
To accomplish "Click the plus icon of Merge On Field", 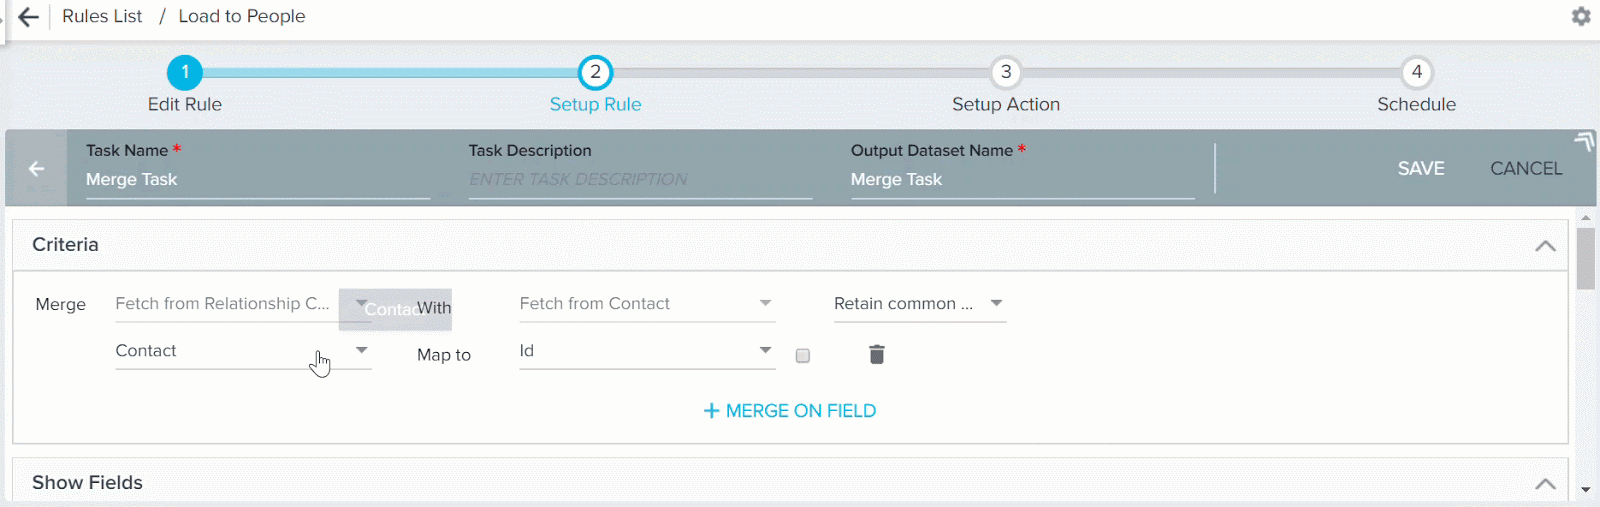I will [712, 411].
